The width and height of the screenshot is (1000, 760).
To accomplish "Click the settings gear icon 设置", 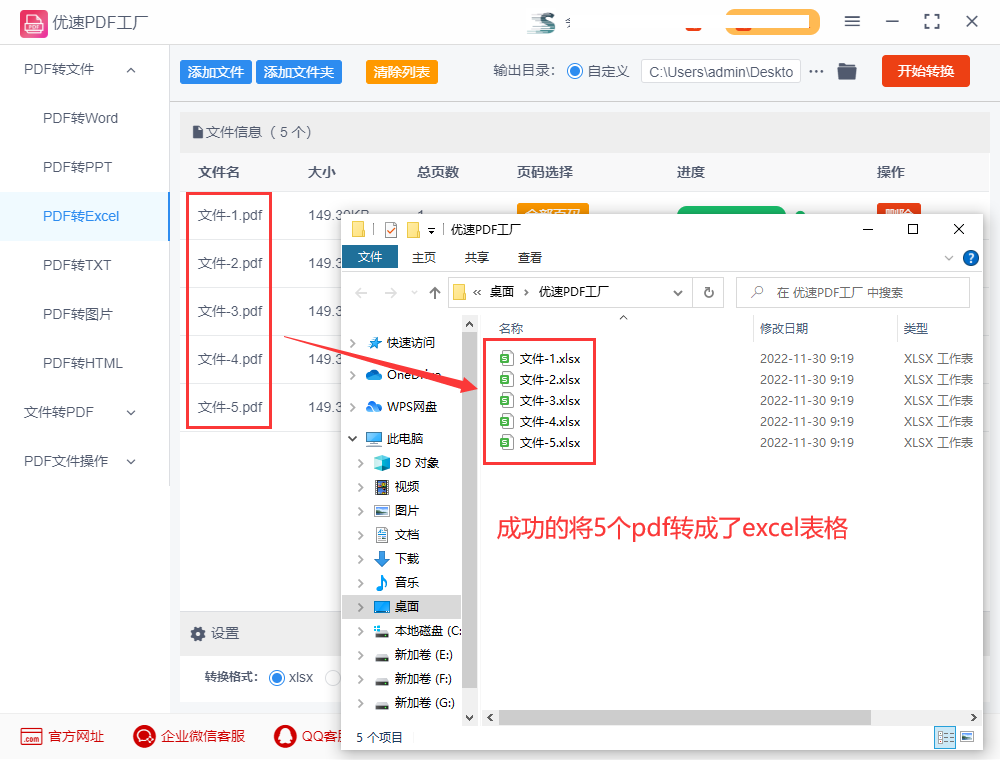I will click(198, 634).
